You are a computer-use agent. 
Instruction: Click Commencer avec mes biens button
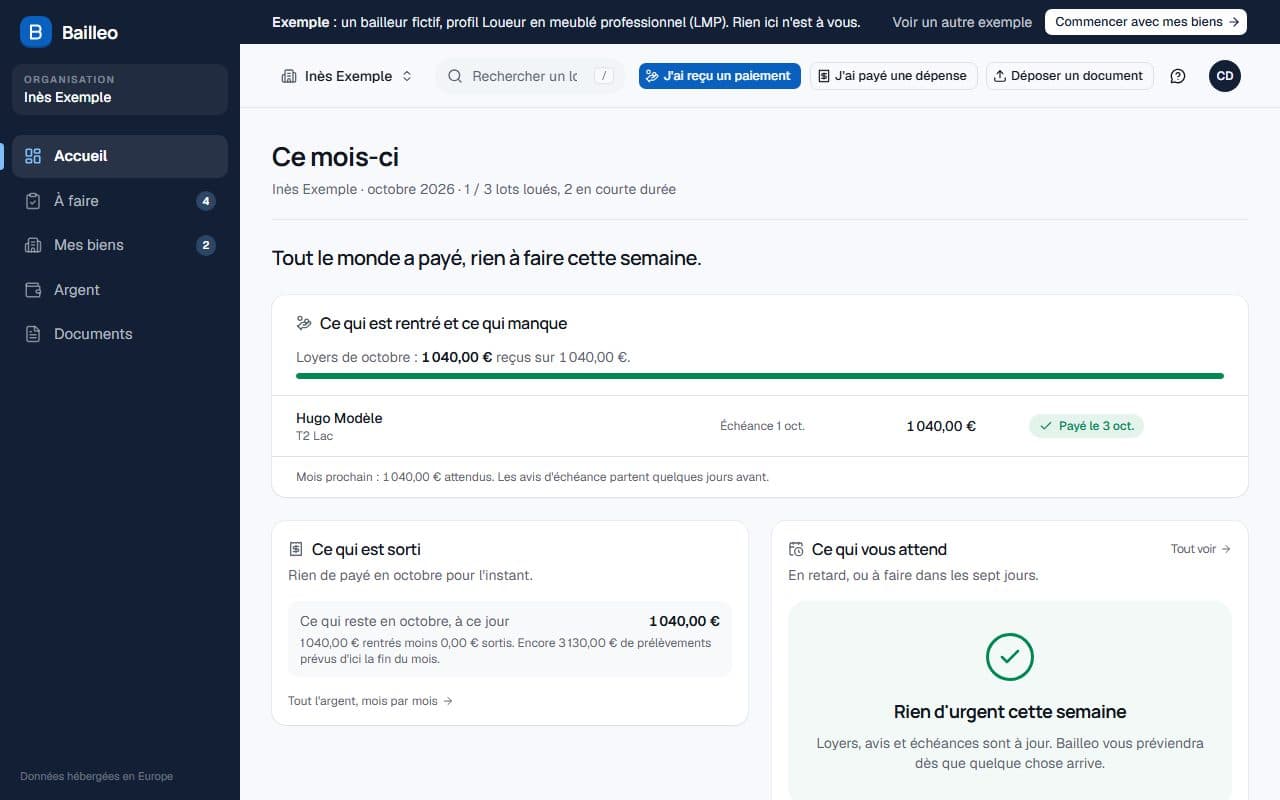(1146, 22)
